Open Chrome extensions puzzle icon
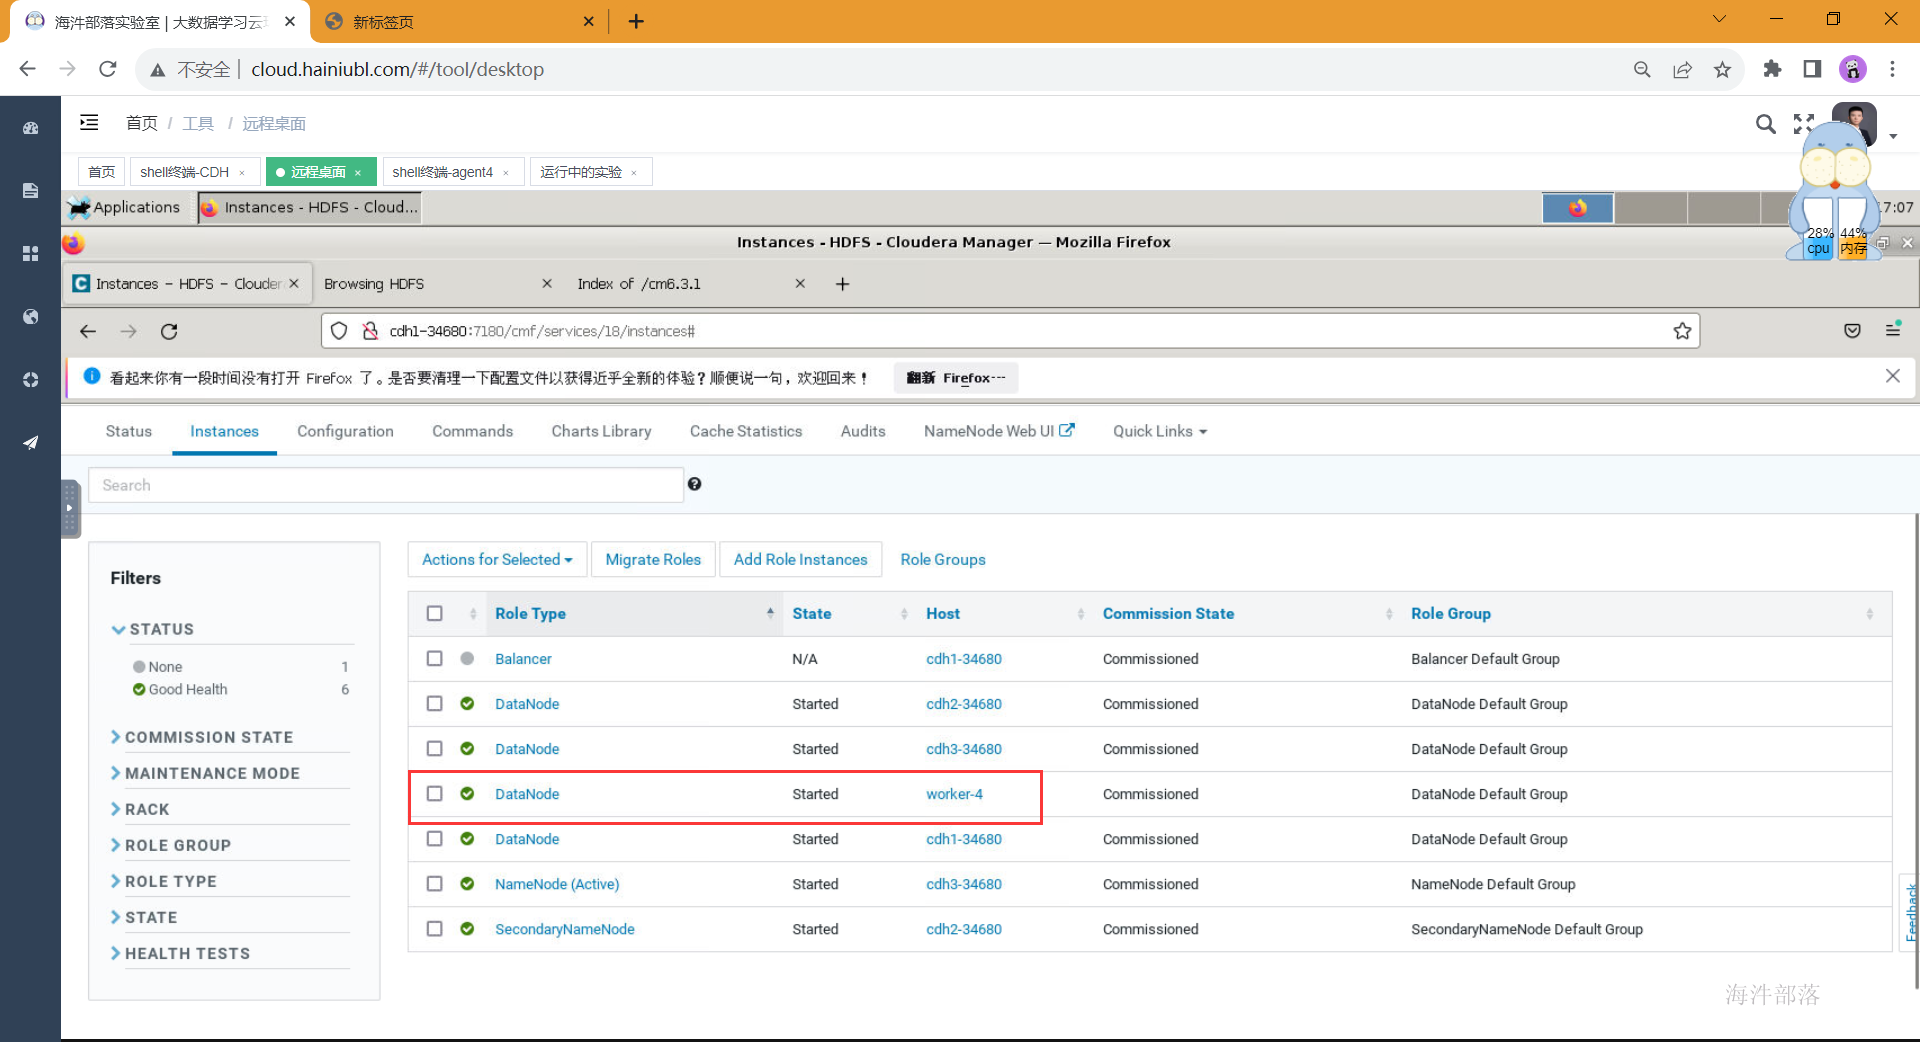 (1772, 69)
